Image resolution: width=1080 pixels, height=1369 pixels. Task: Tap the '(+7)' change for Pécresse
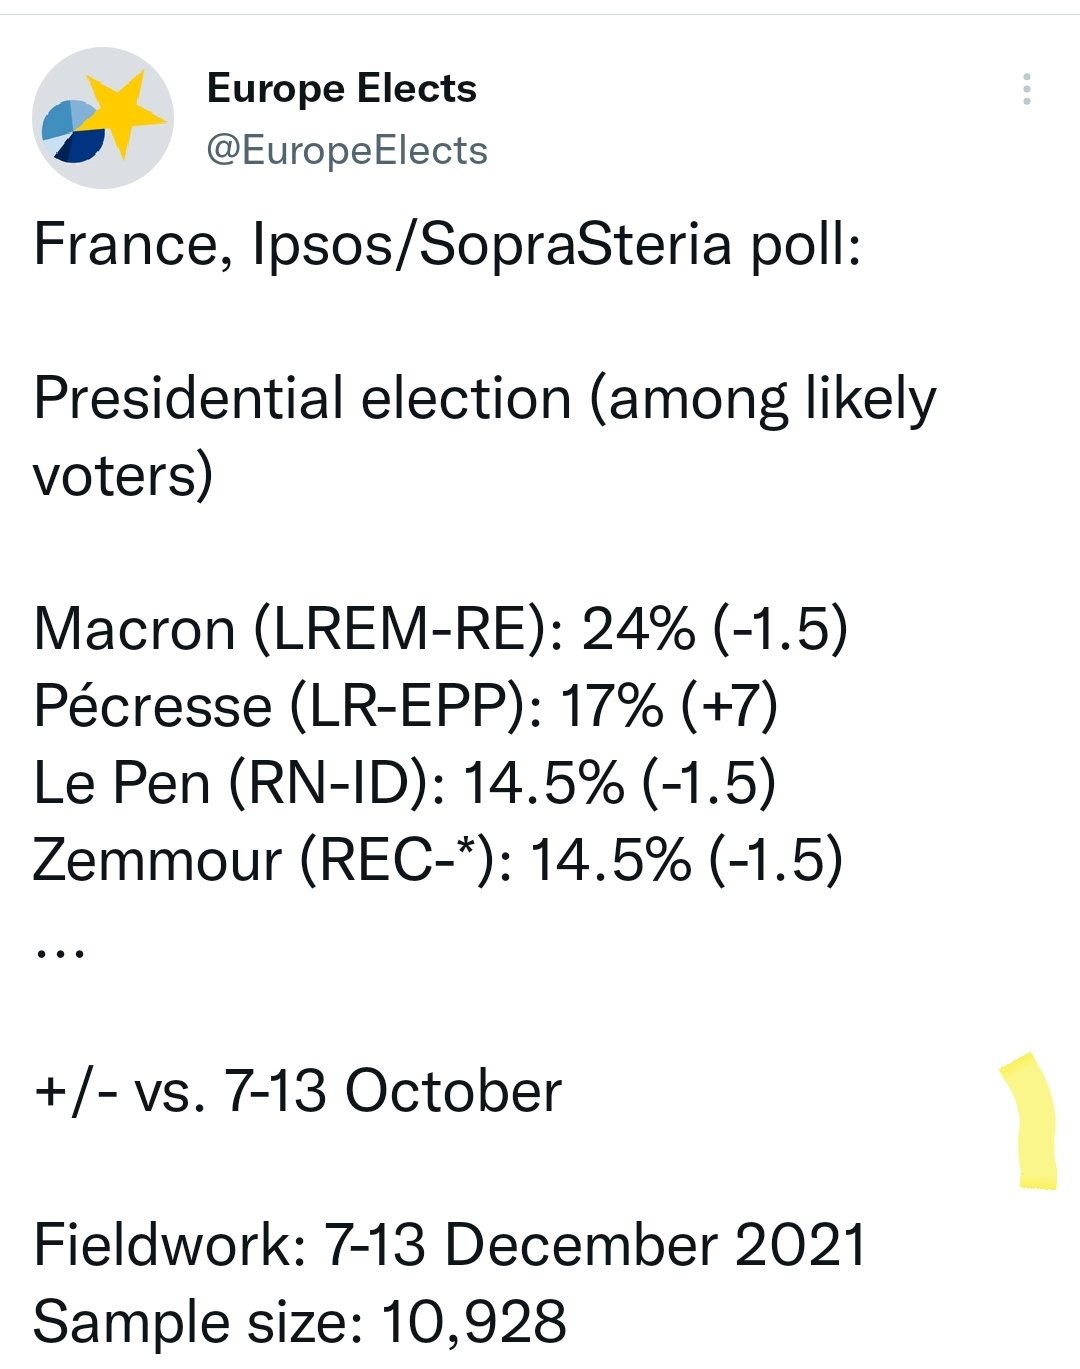pos(729,706)
